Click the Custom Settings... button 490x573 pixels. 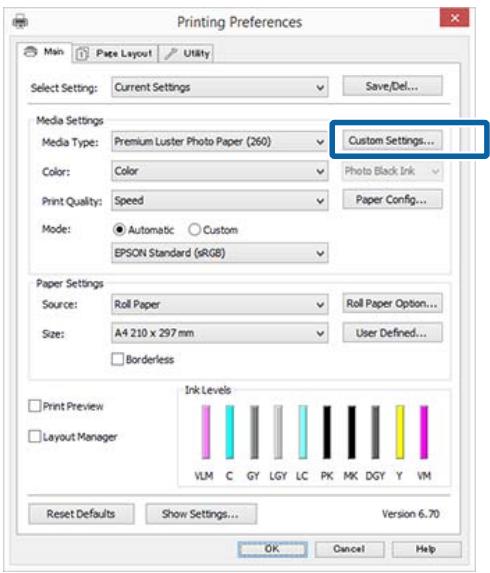tap(392, 141)
